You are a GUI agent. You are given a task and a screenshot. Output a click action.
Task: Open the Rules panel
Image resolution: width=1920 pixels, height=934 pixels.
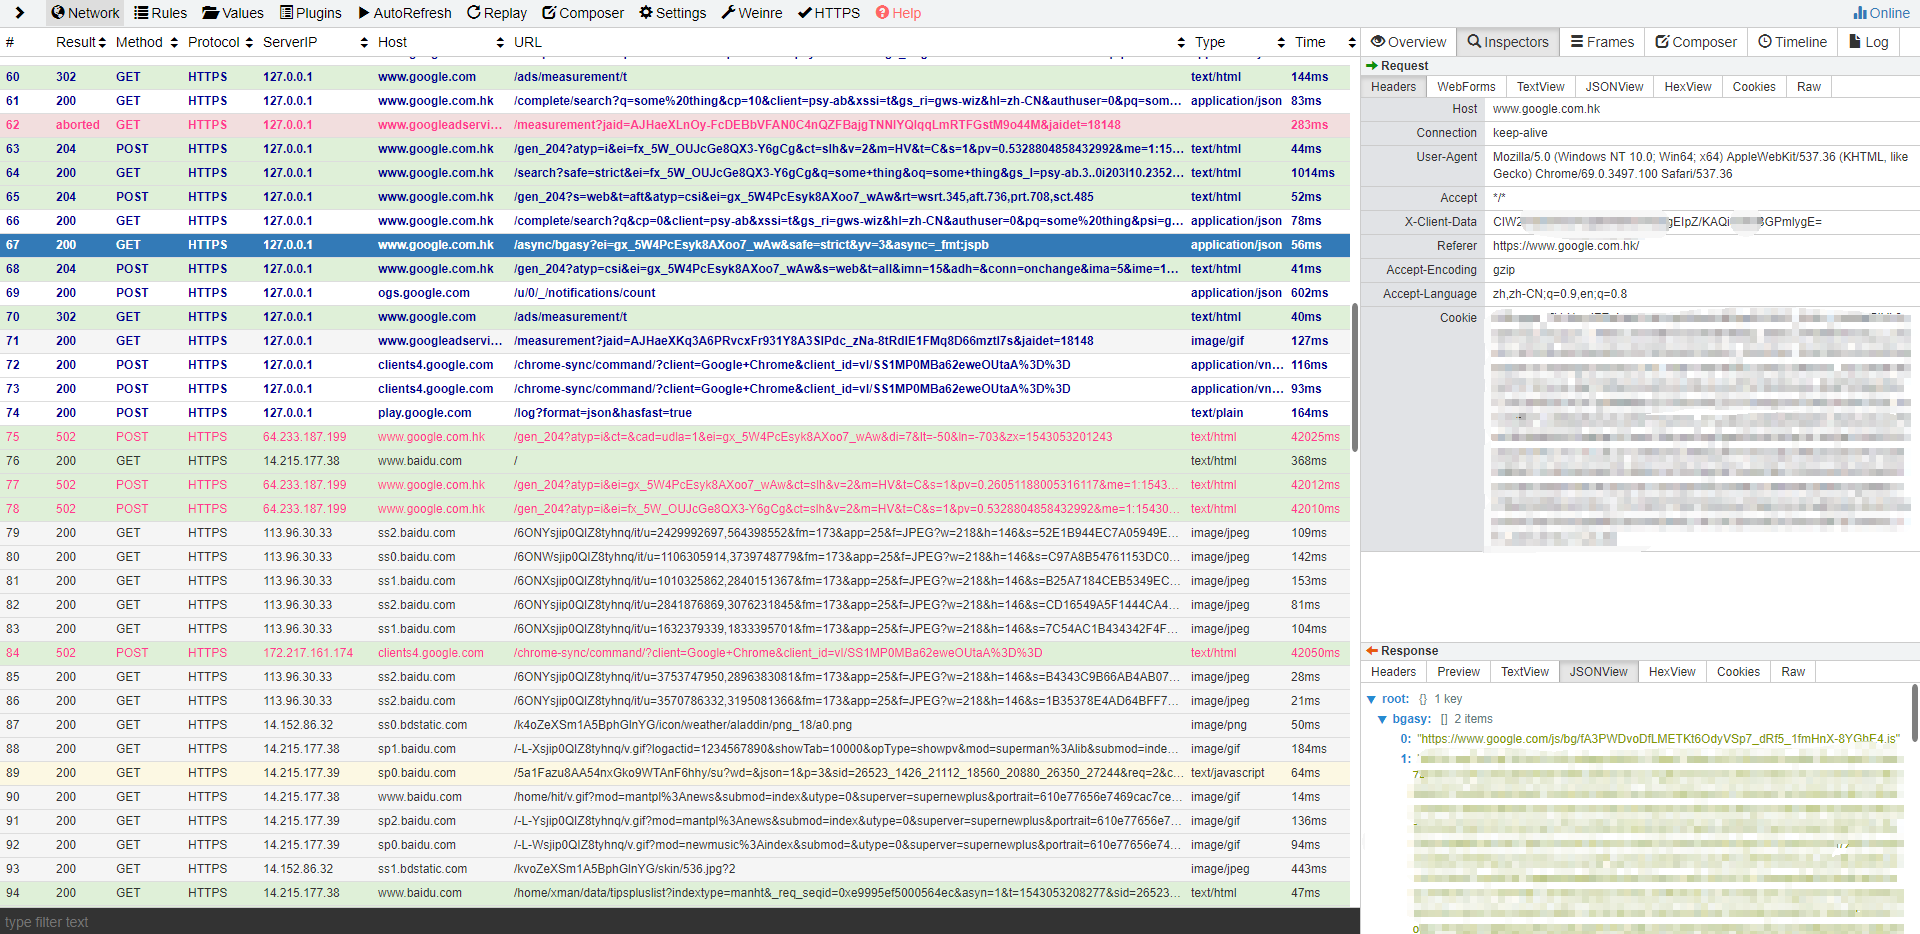[160, 12]
